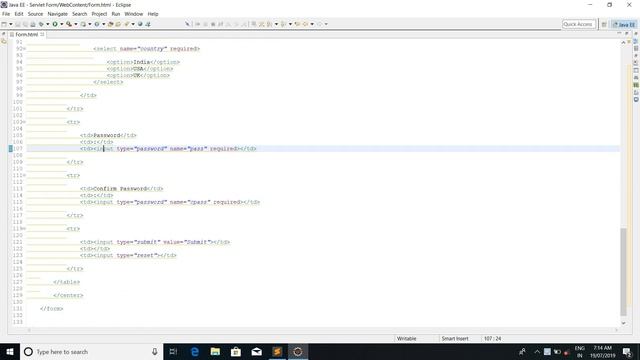Click the closing center tag line
Image resolution: width=640 pixels, height=360 pixels.
(x=68, y=295)
